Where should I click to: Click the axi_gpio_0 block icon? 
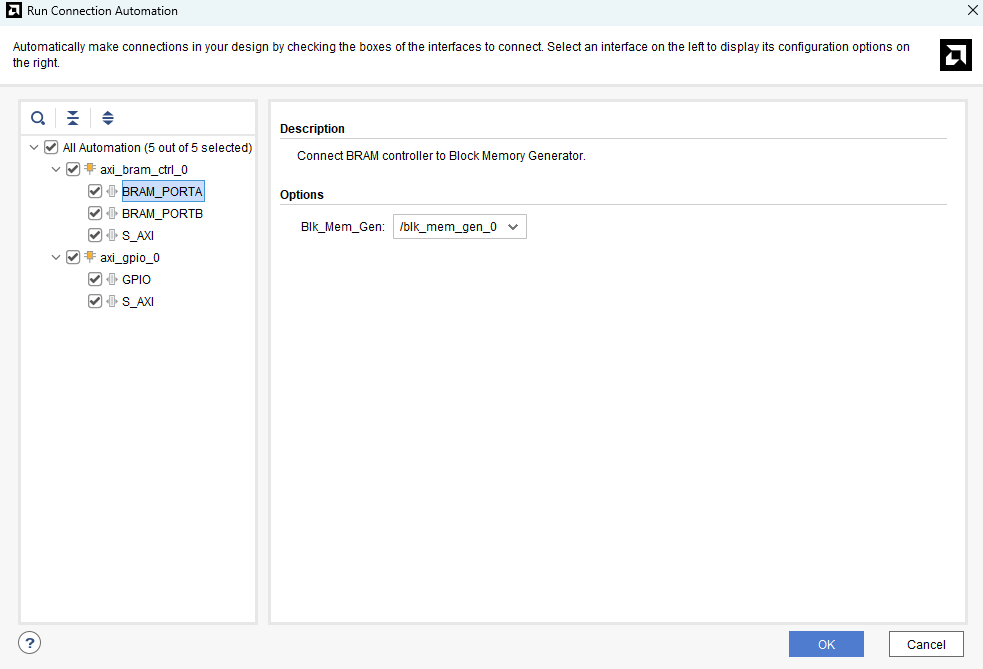[90, 258]
